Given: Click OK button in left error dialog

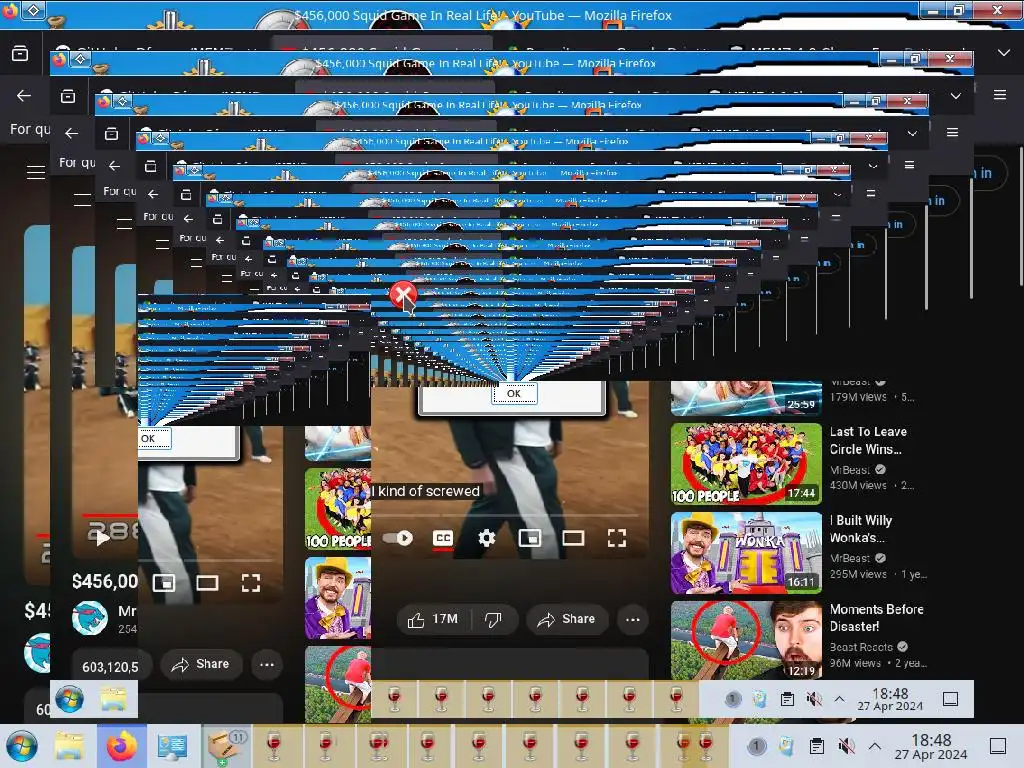Looking at the screenshot, I should pos(154,438).
